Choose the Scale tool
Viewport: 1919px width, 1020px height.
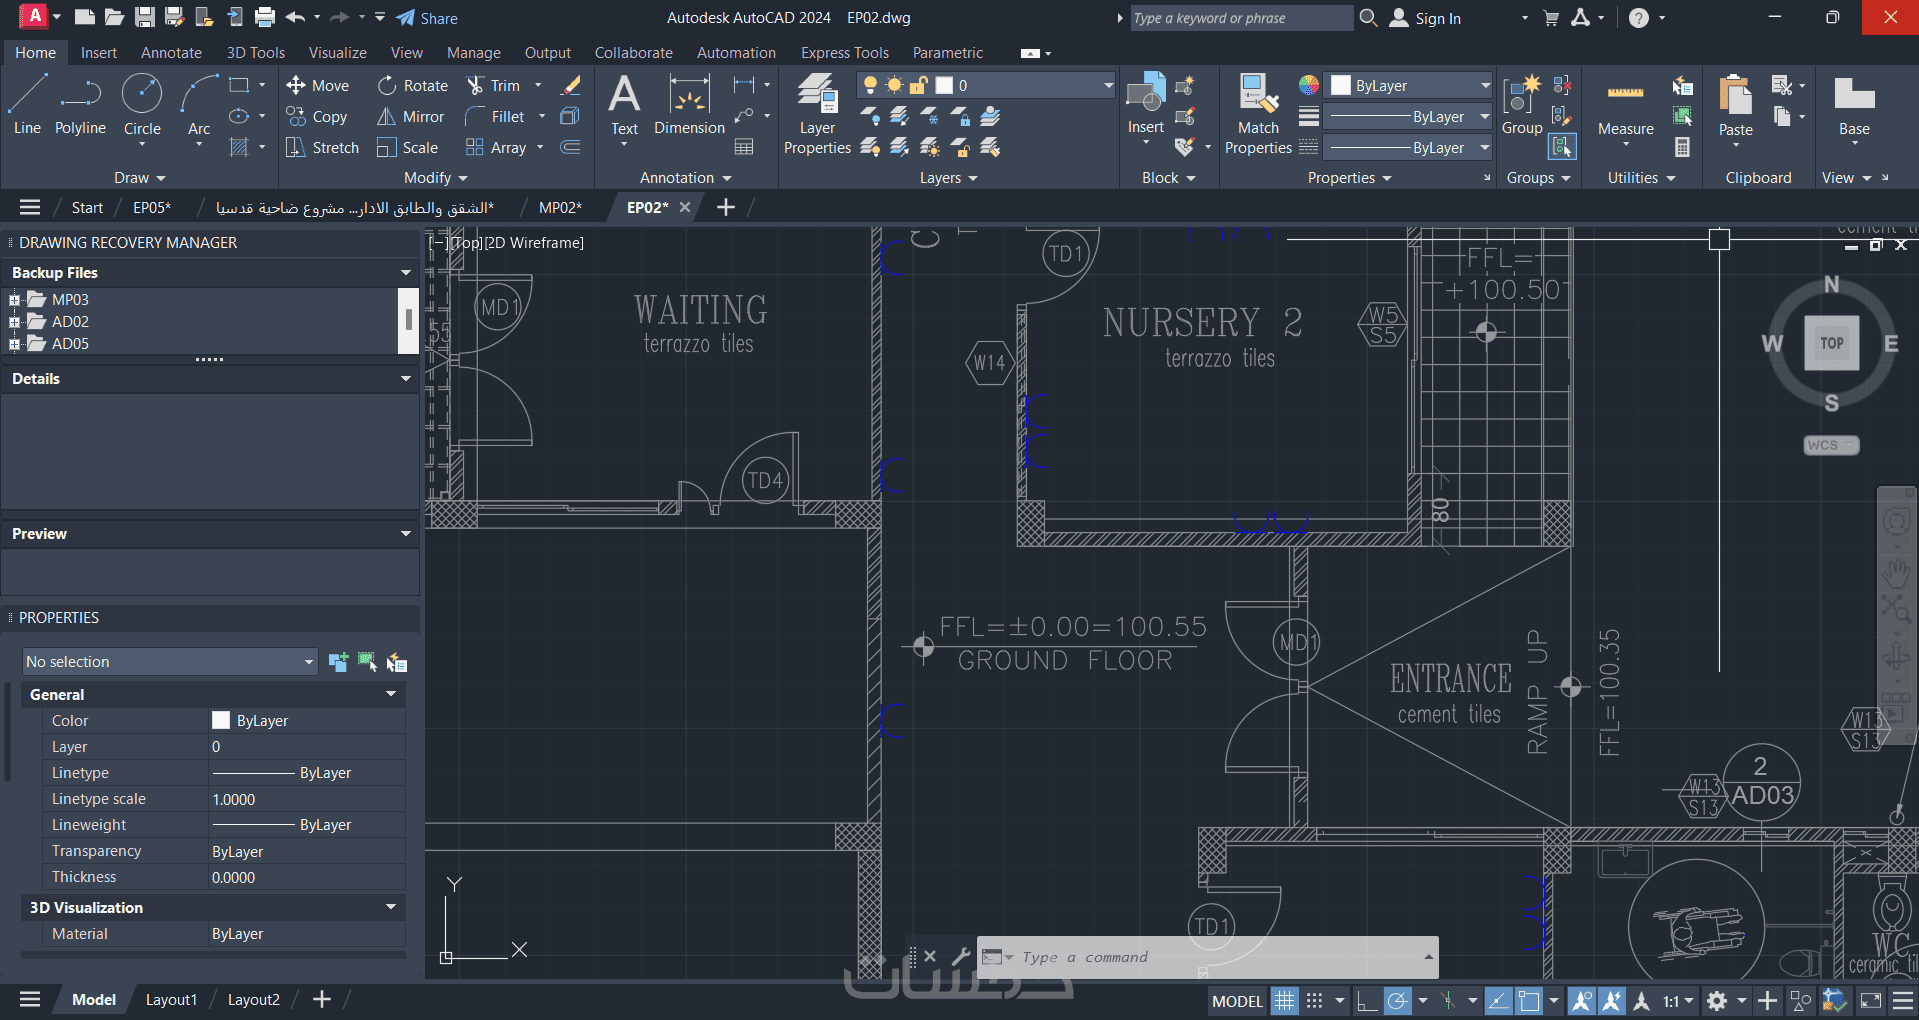tap(407, 148)
